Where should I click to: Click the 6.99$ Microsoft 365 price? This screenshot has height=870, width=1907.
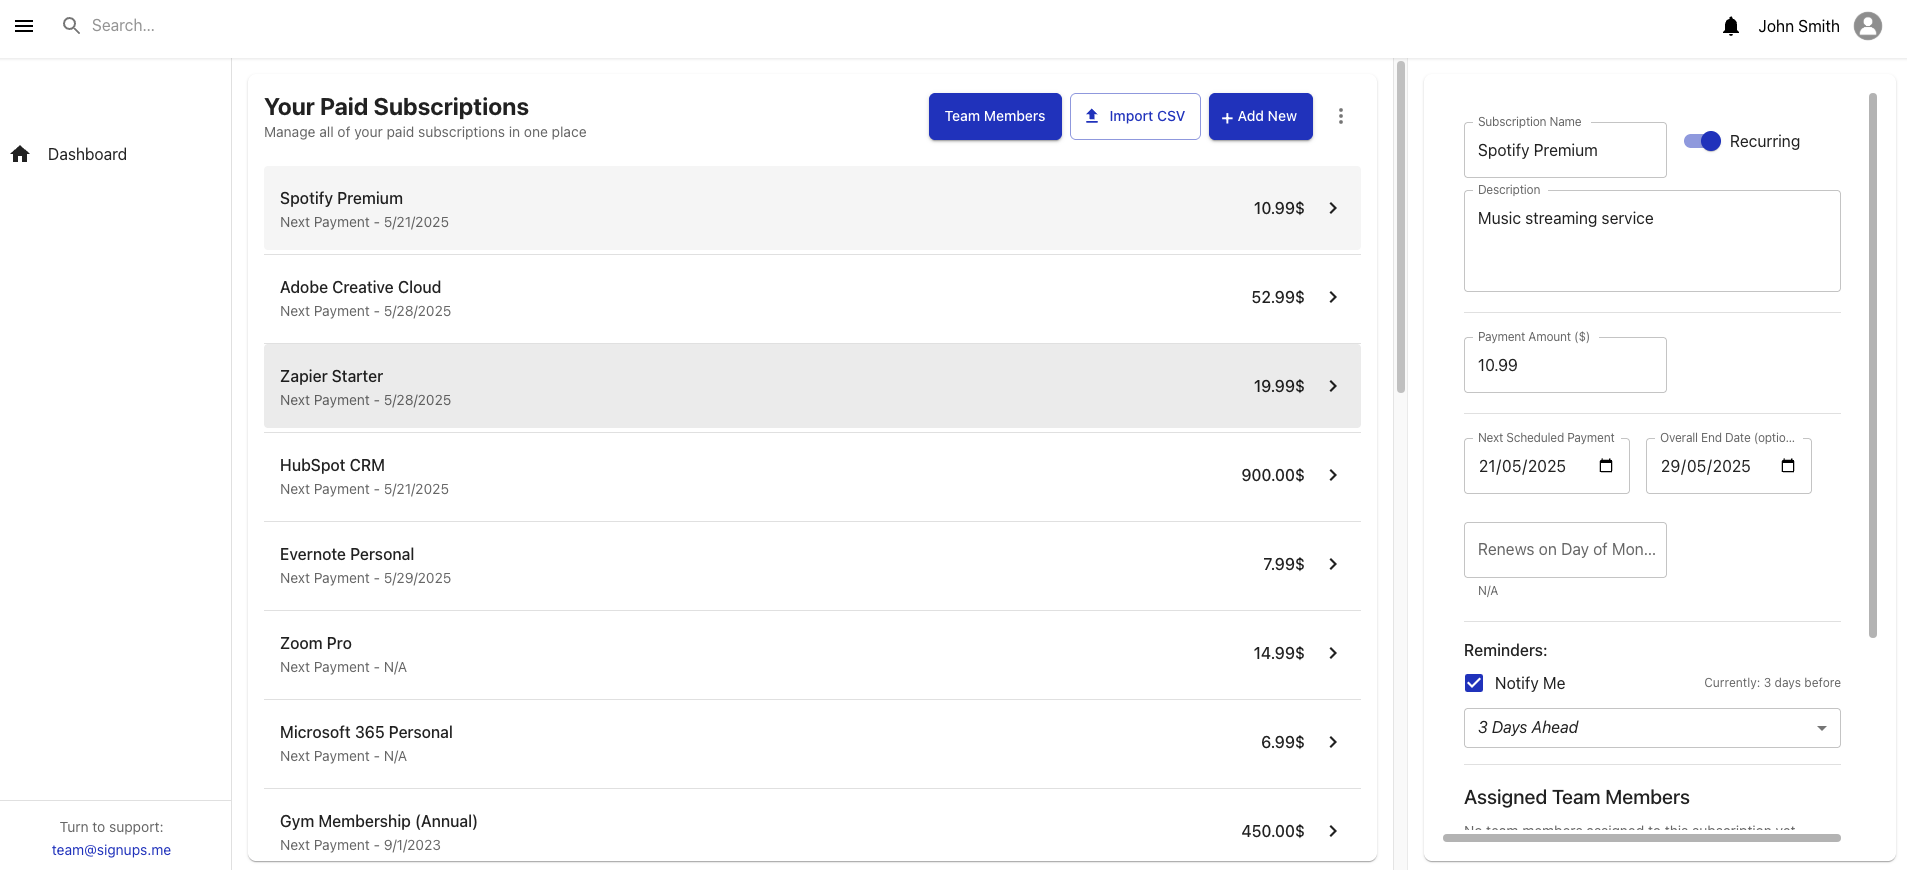click(1283, 742)
